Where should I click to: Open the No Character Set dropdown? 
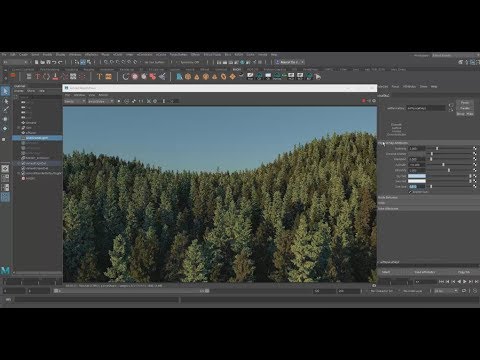tap(382, 291)
